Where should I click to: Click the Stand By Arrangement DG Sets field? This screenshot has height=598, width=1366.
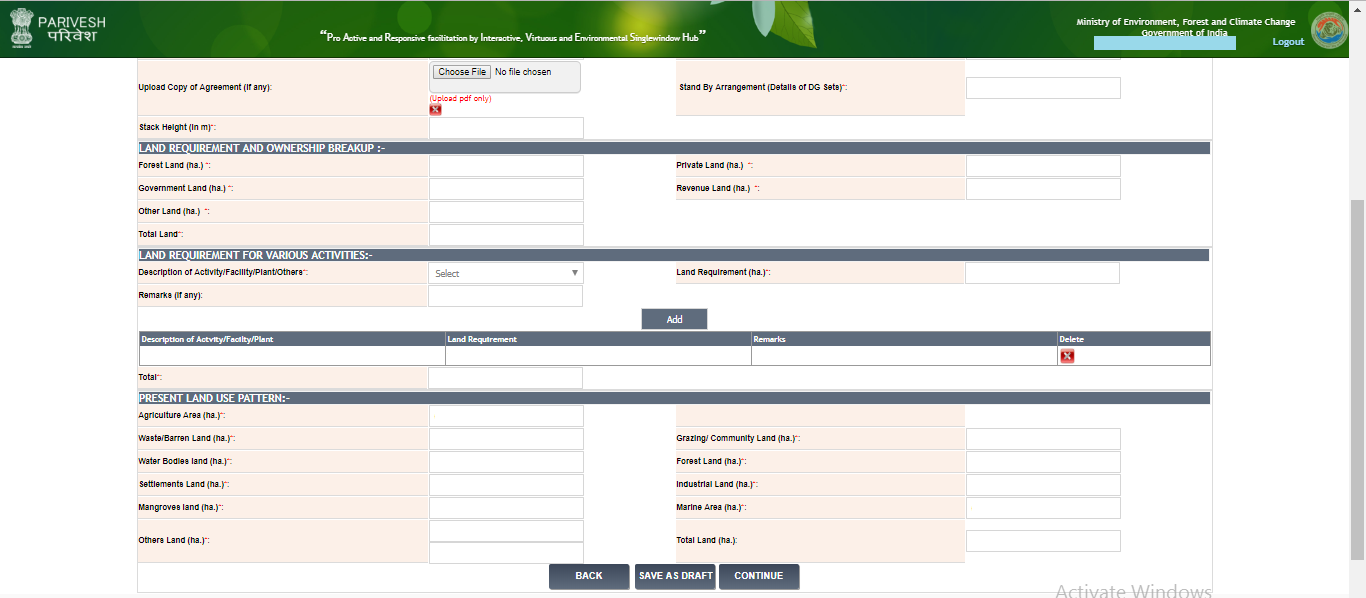pos(1043,88)
